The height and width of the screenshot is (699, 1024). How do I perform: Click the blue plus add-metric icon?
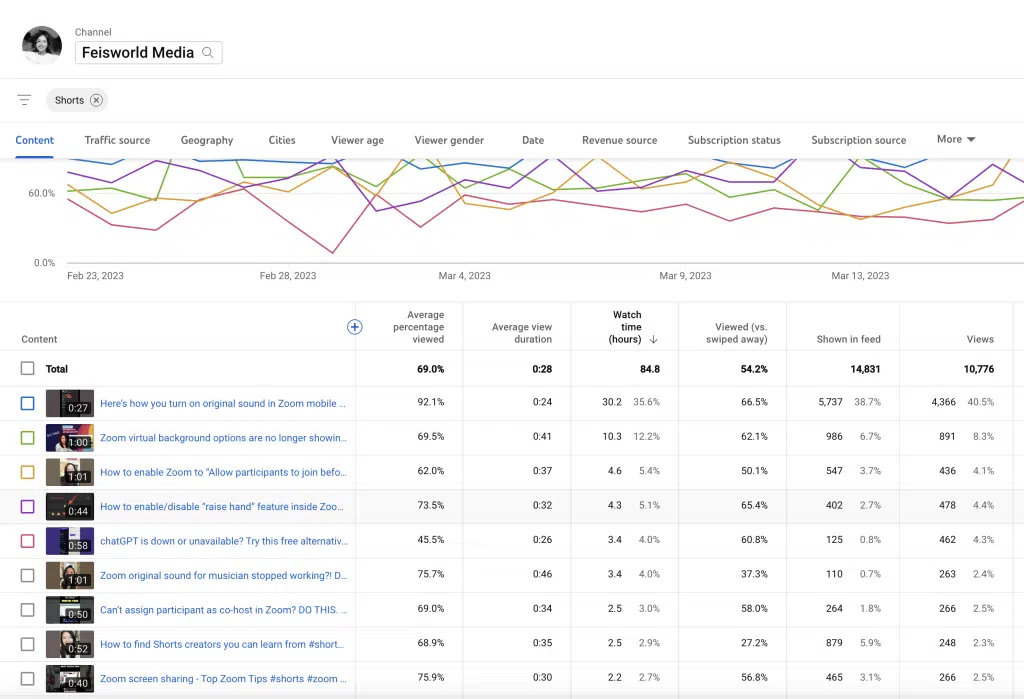pos(354,327)
